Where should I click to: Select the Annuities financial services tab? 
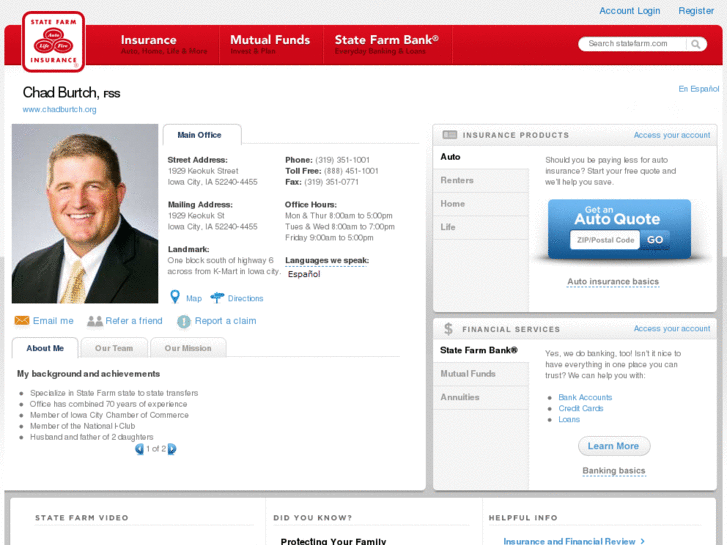pyautogui.click(x=481, y=398)
